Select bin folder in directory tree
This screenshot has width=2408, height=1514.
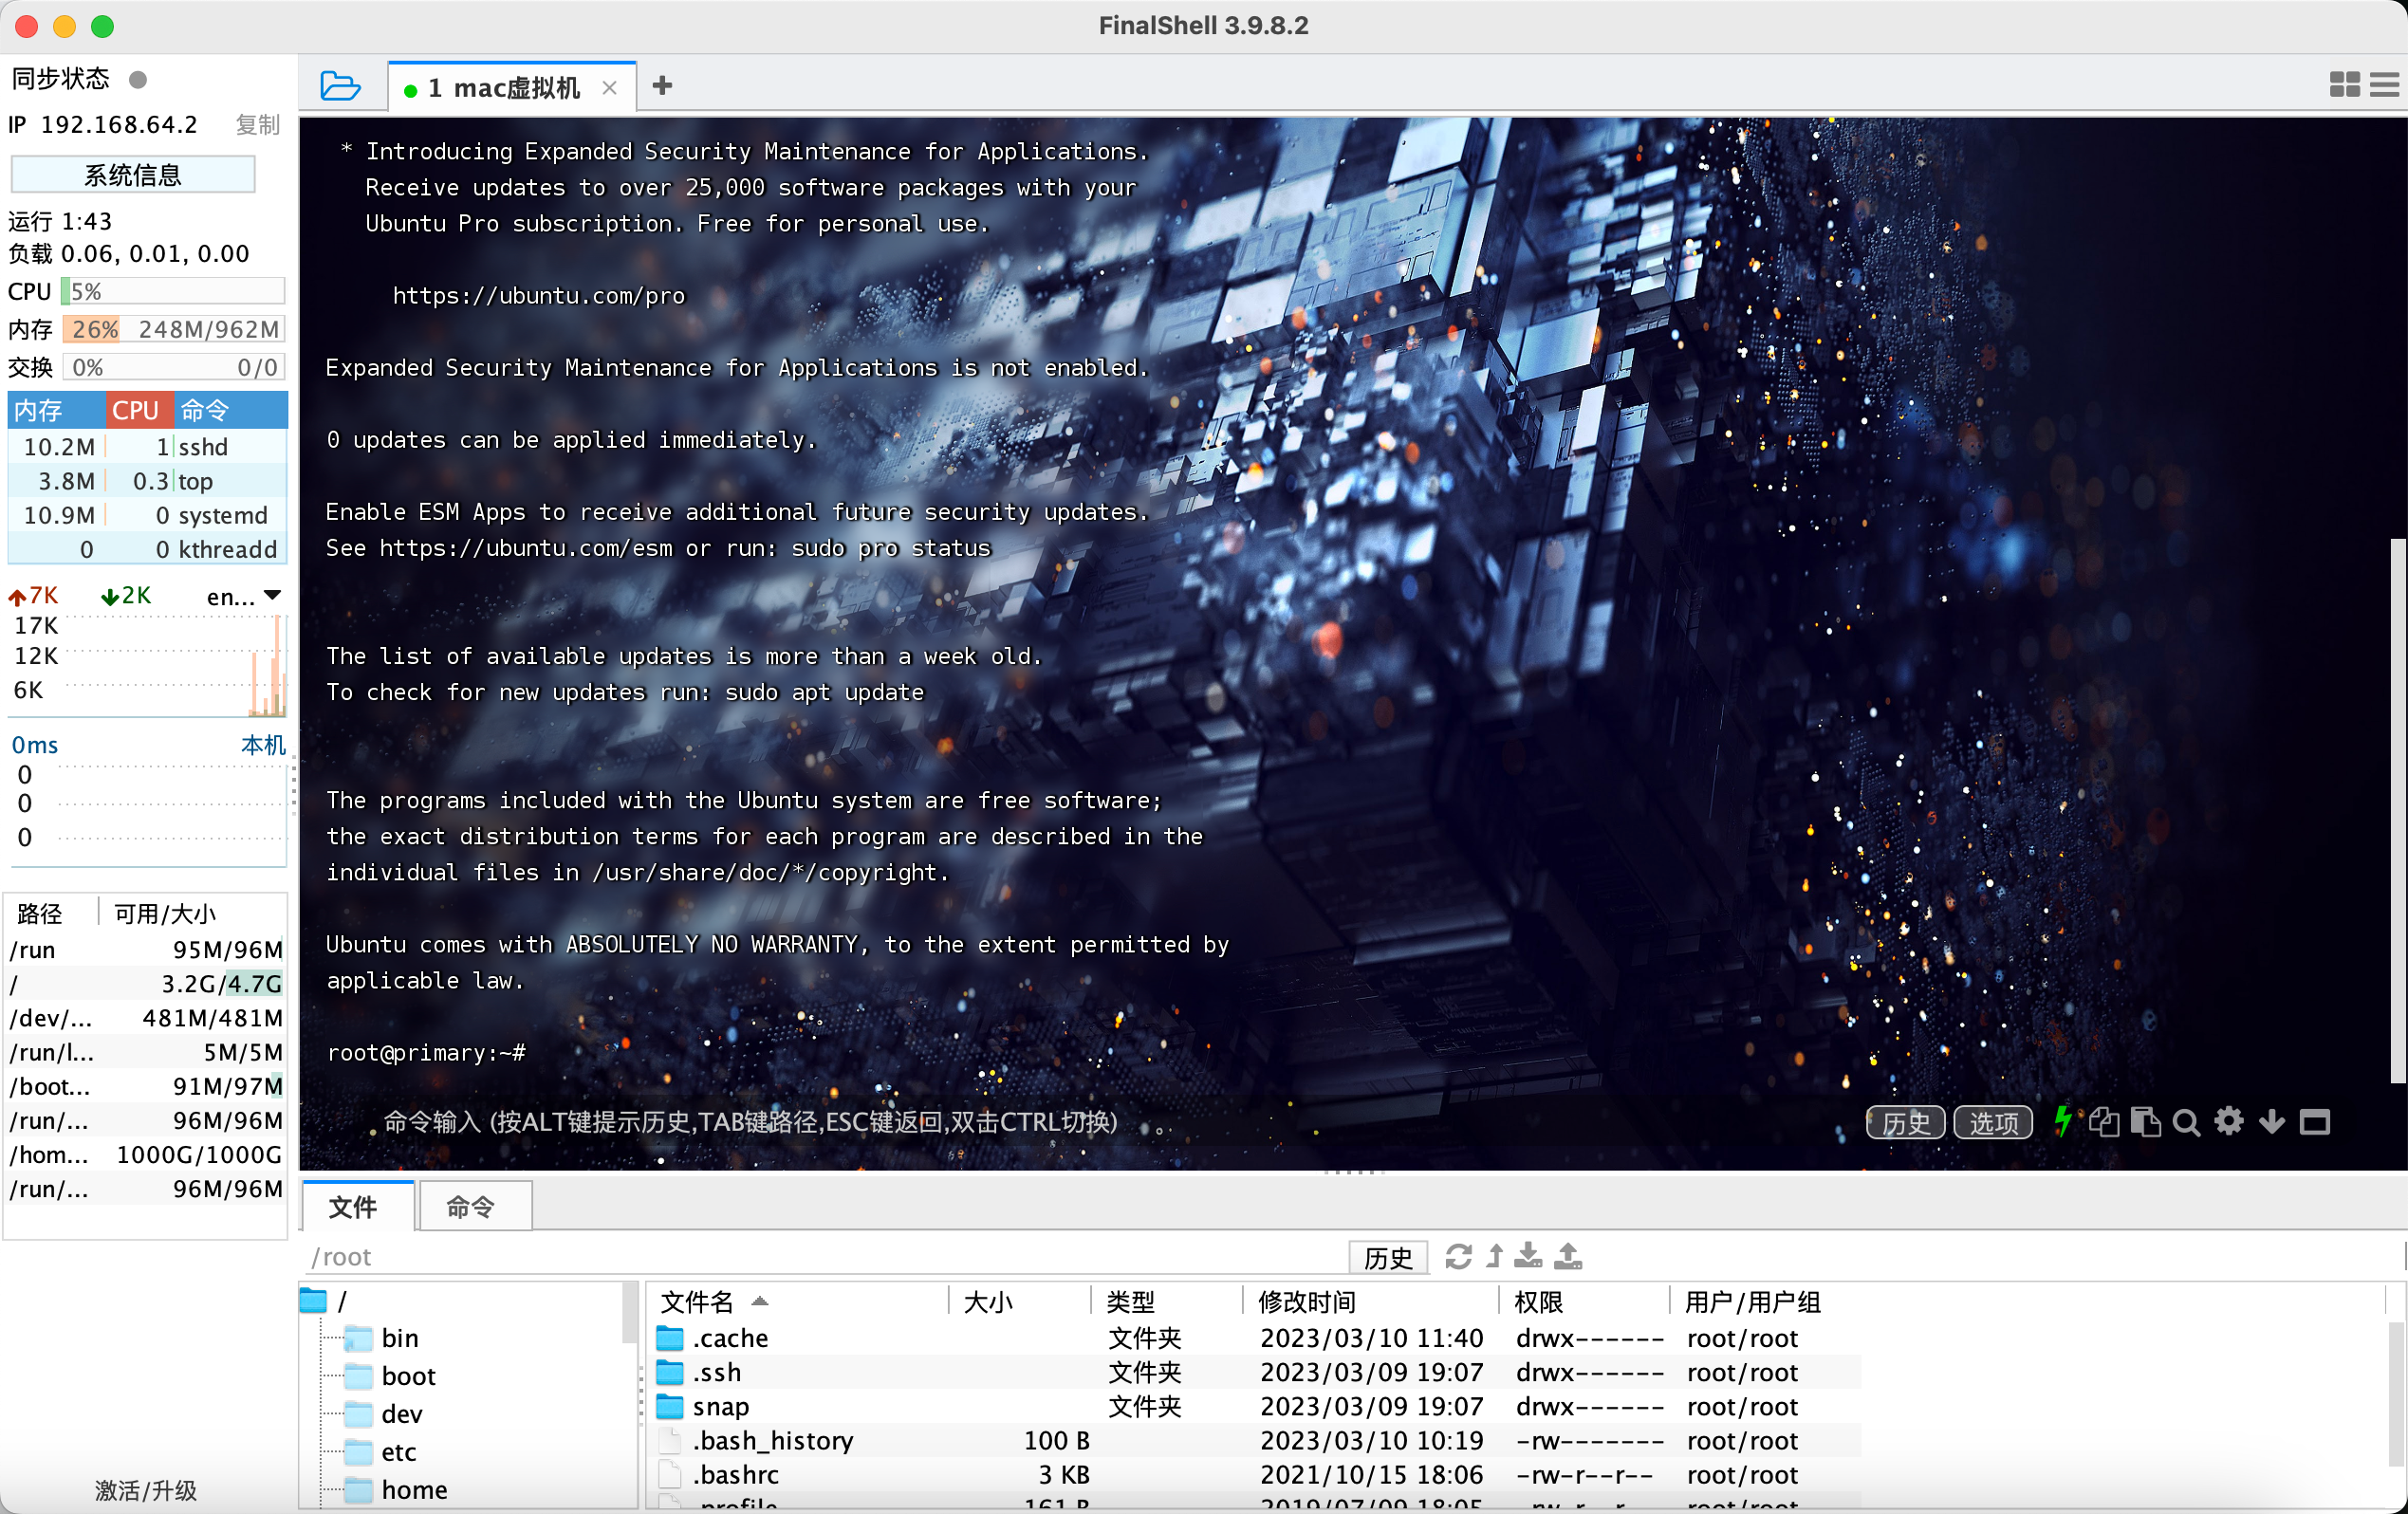[x=382, y=1338]
